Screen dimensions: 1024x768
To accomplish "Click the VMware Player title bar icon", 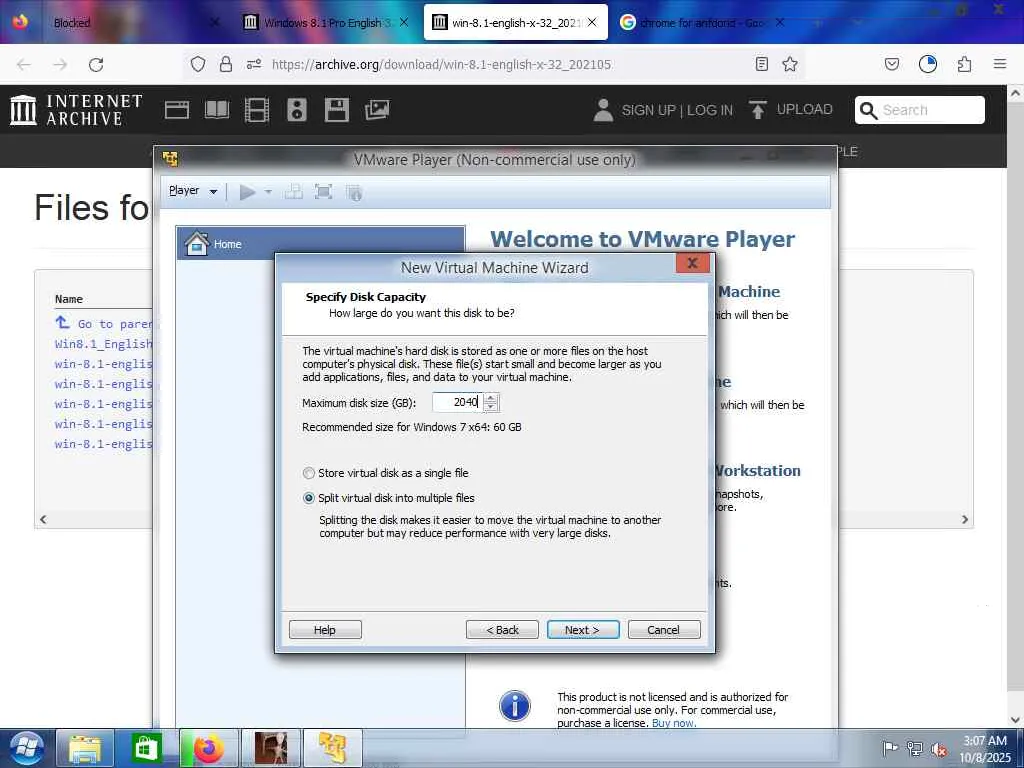I will point(170,159).
